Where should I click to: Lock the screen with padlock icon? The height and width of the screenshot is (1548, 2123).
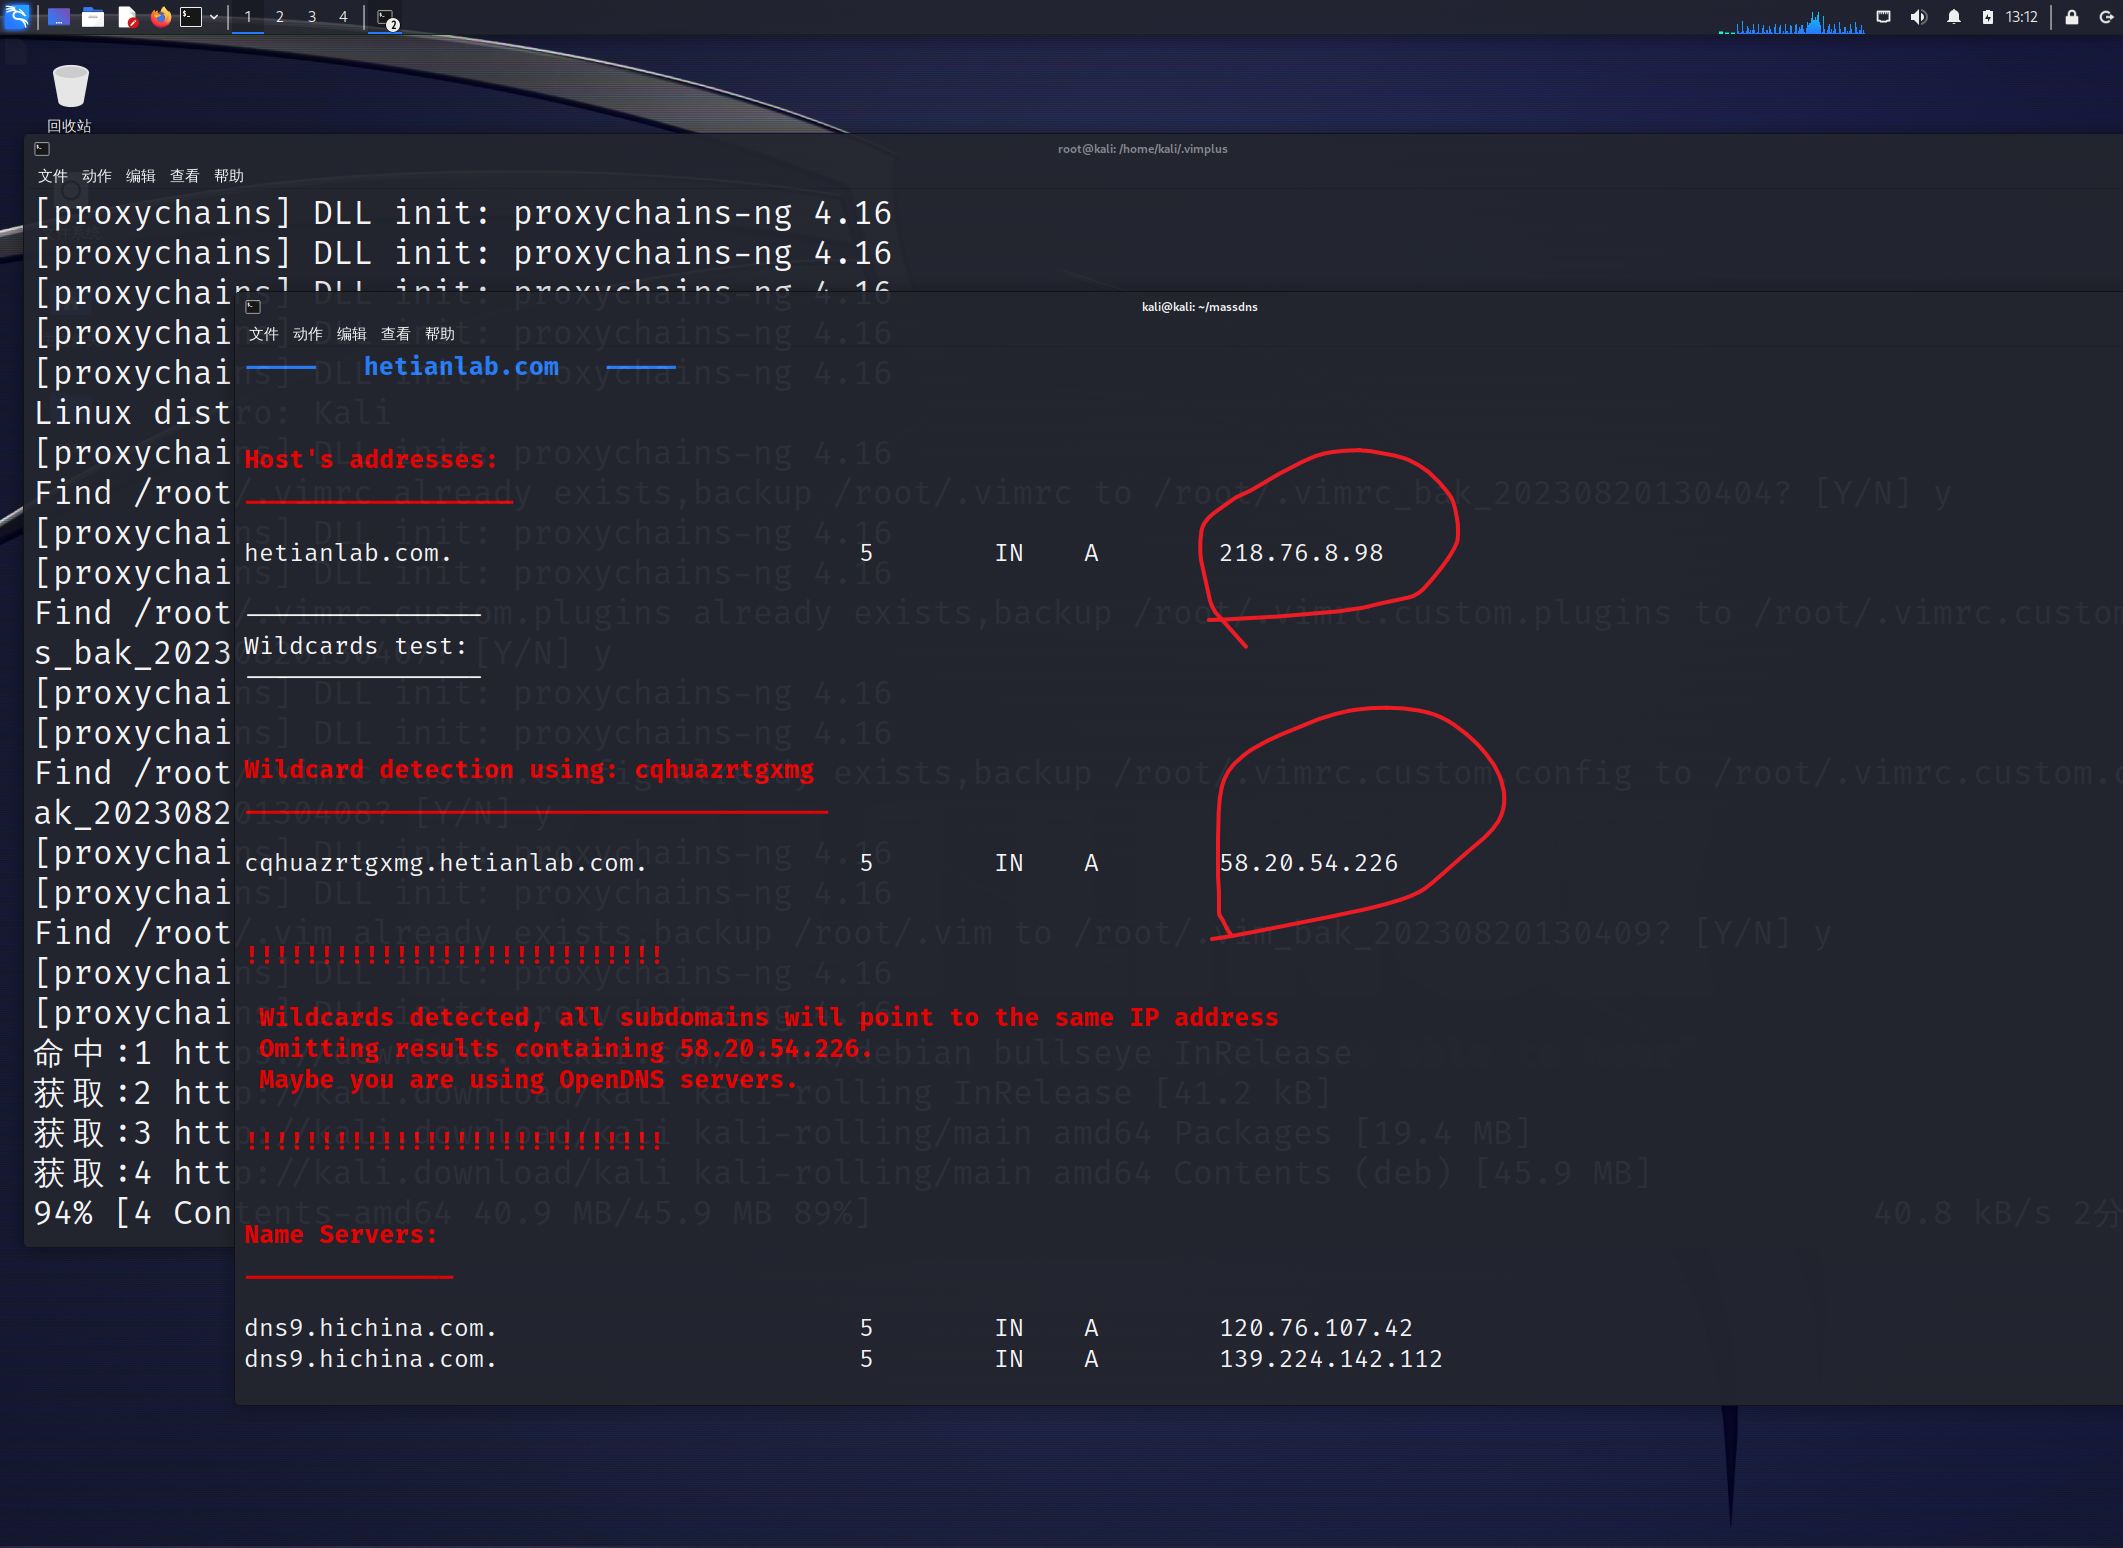(x=2072, y=17)
